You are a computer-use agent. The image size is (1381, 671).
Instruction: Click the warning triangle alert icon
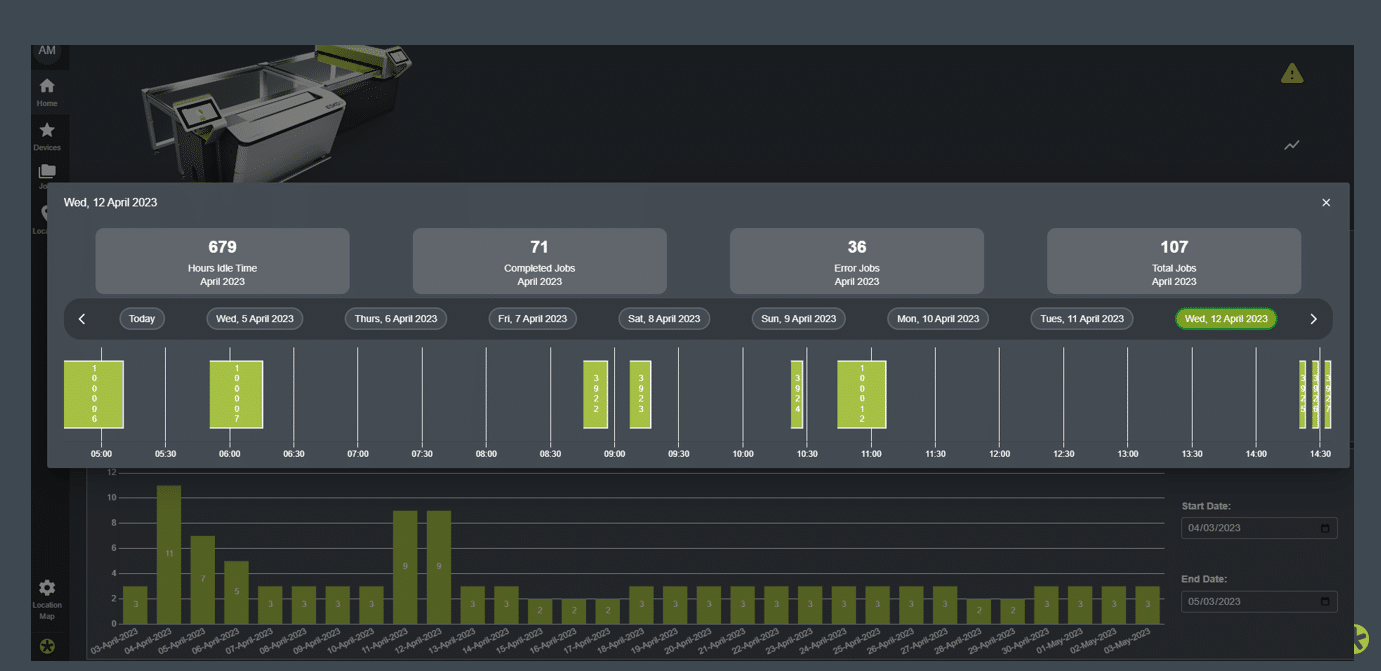coord(1292,73)
